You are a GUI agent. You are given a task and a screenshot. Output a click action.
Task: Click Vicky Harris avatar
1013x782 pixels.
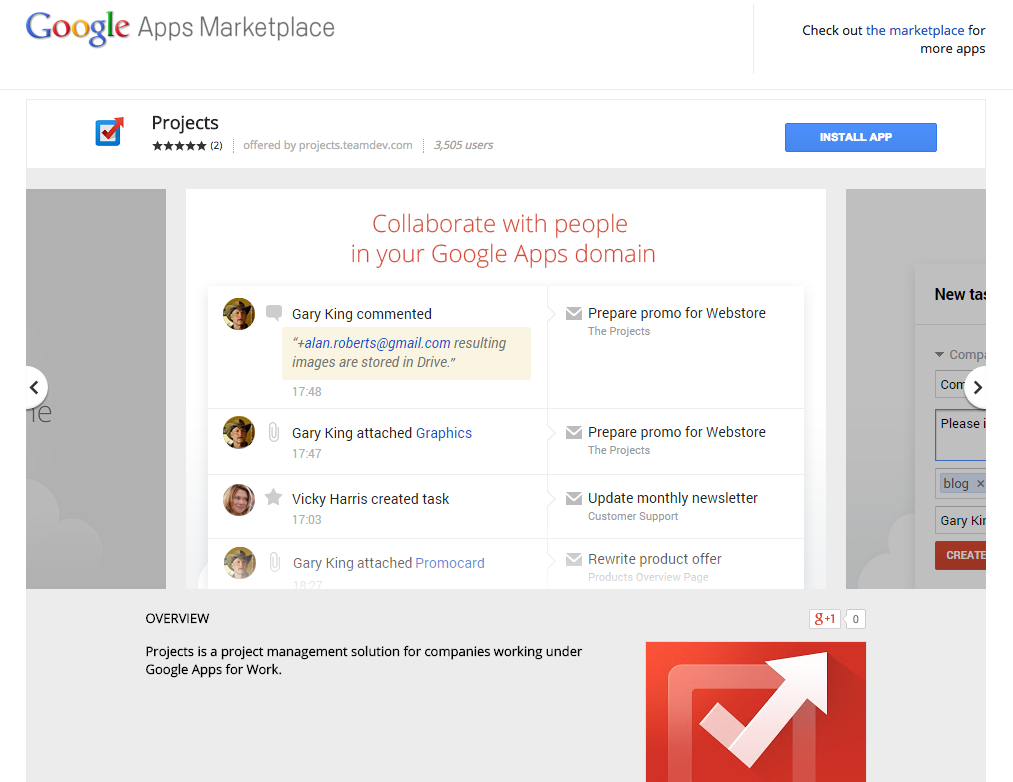pyautogui.click(x=239, y=500)
